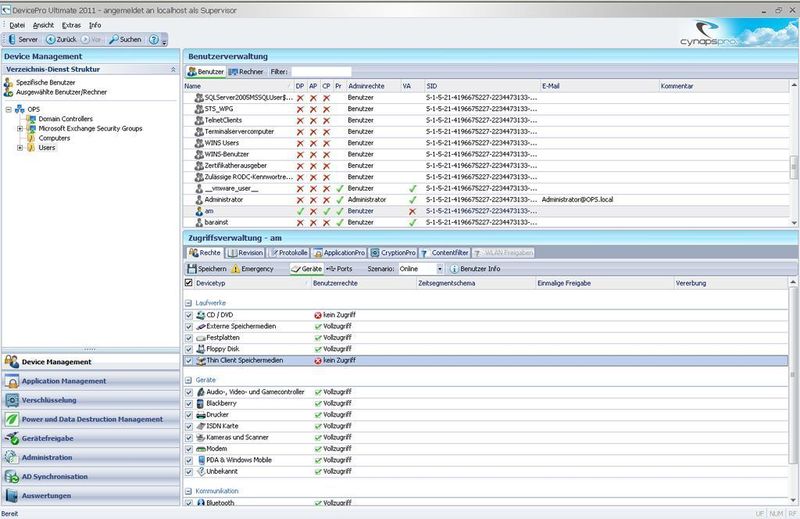Image resolution: width=800 pixels, height=519 pixels.
Task: Click the Speichern save icon
Action: pyautogui.click(x=192, y=269)
